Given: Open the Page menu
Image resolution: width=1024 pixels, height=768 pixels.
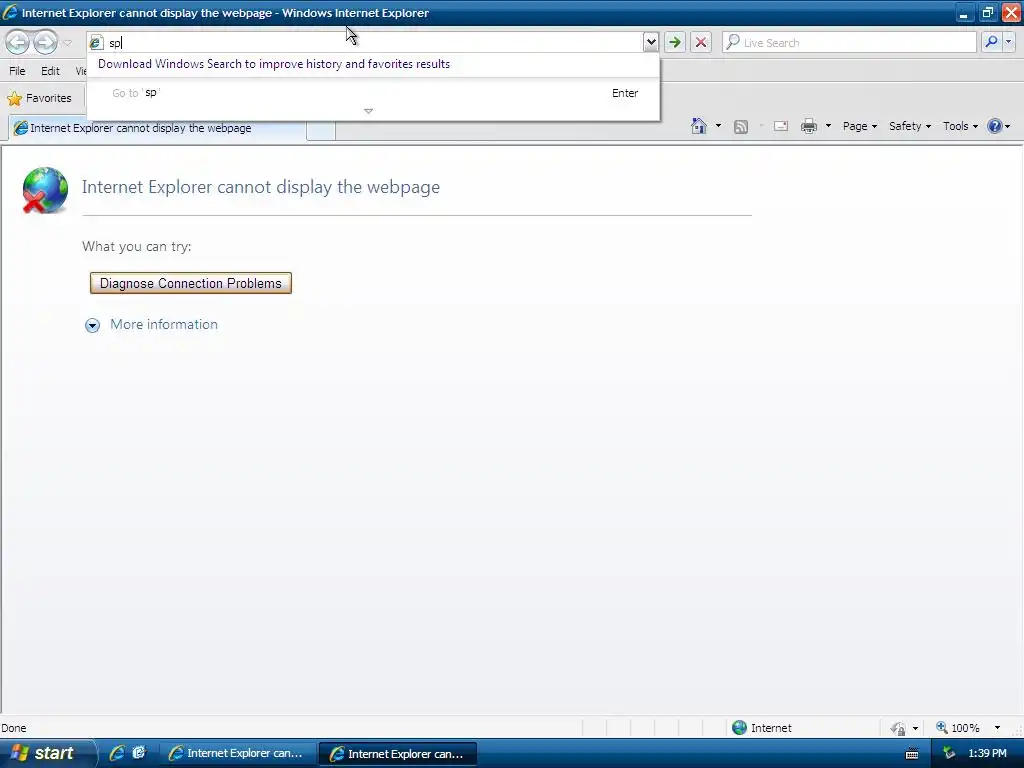Looking at the screenshot, I should tap(859, 126).
